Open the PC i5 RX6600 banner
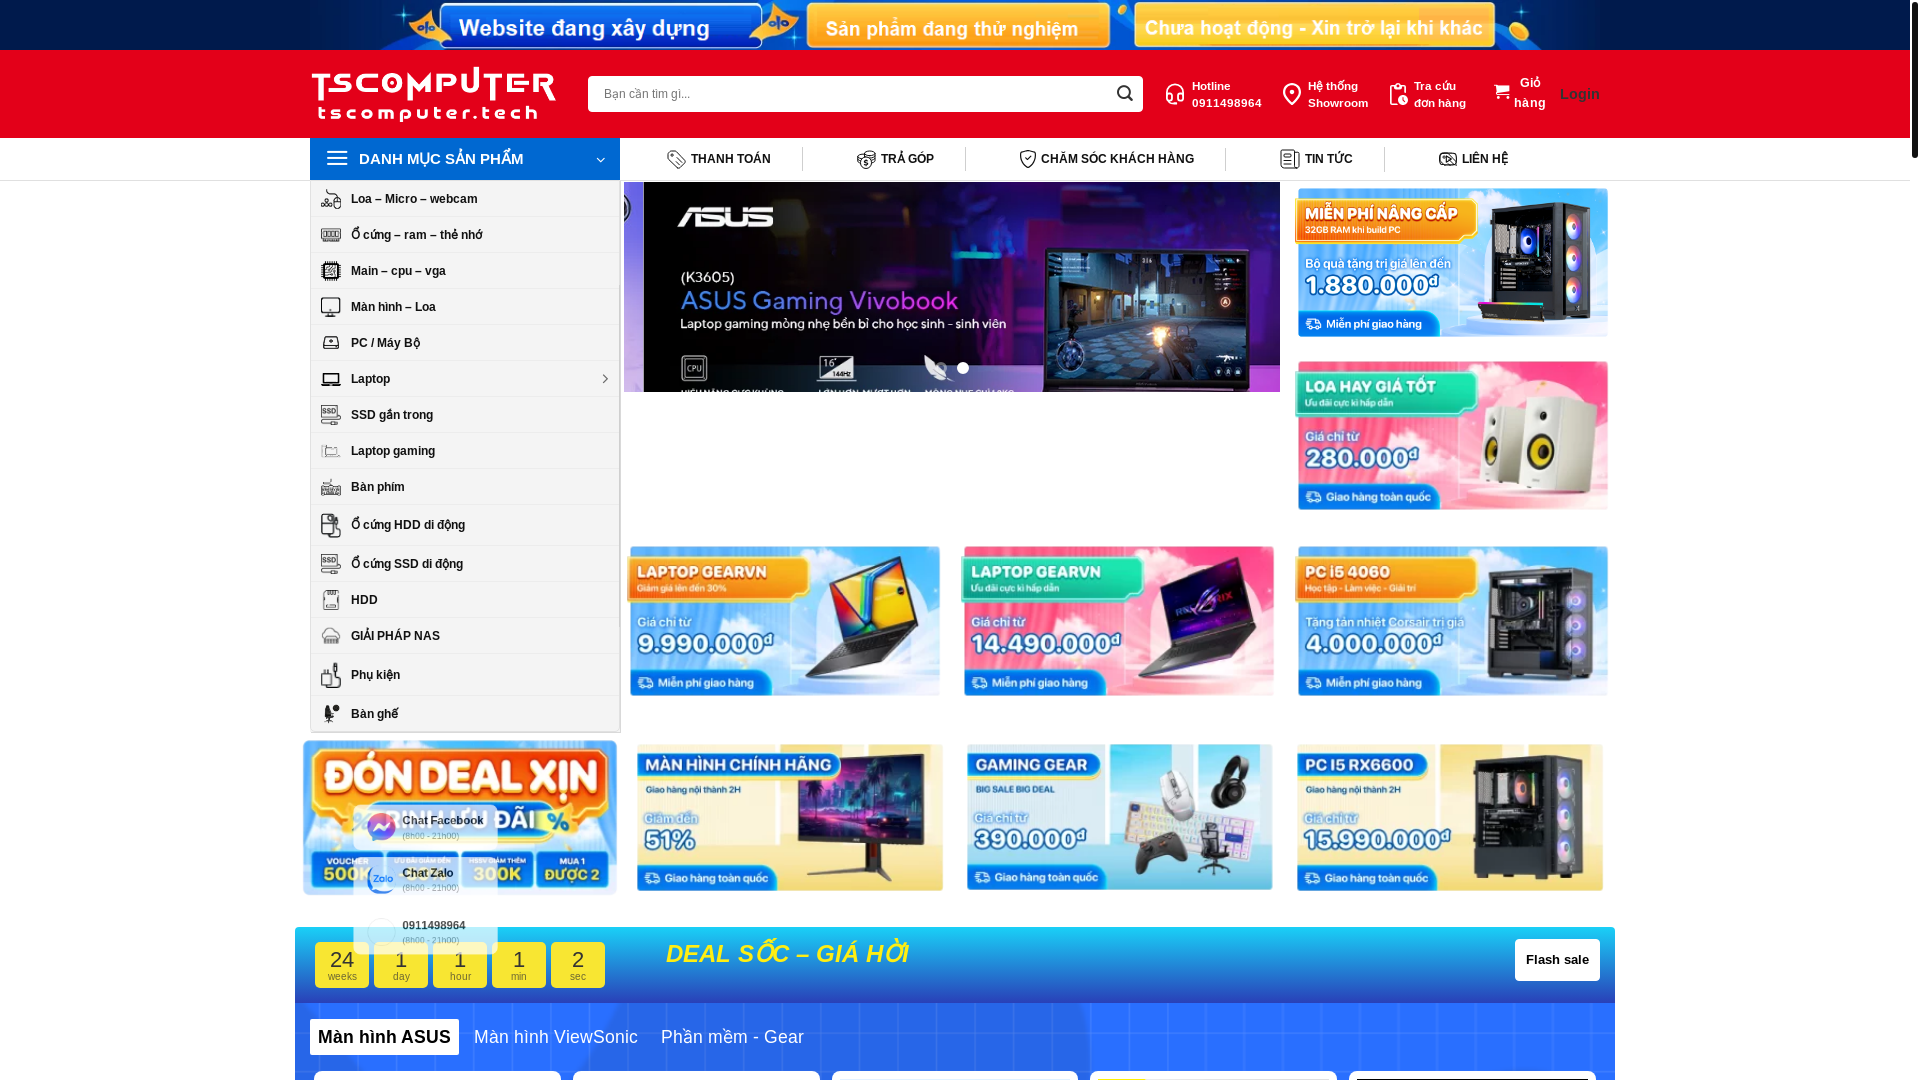The height and width of the screenshot is (1080, 1920). point(1450,817)
